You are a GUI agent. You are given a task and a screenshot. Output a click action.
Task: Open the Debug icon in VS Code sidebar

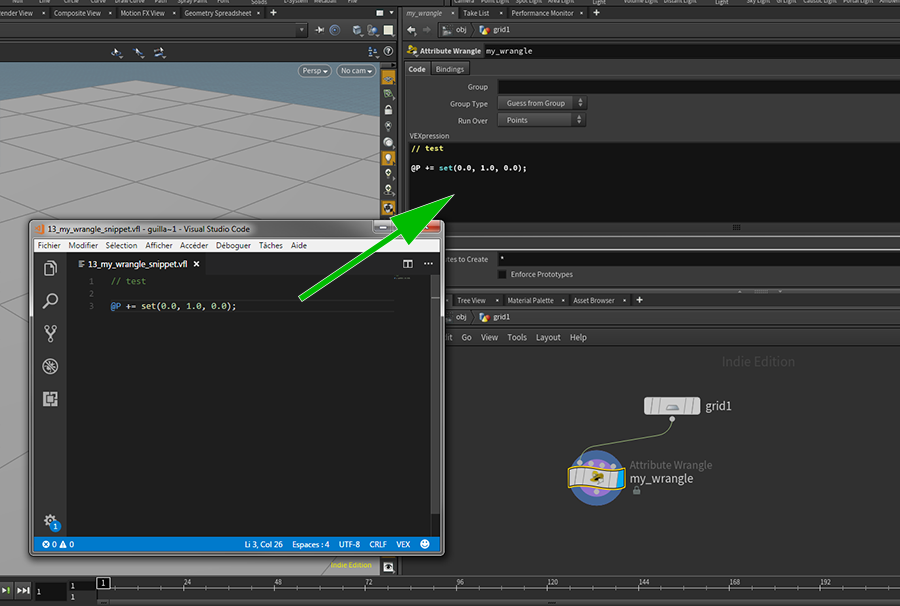click(x=50, y=367)
